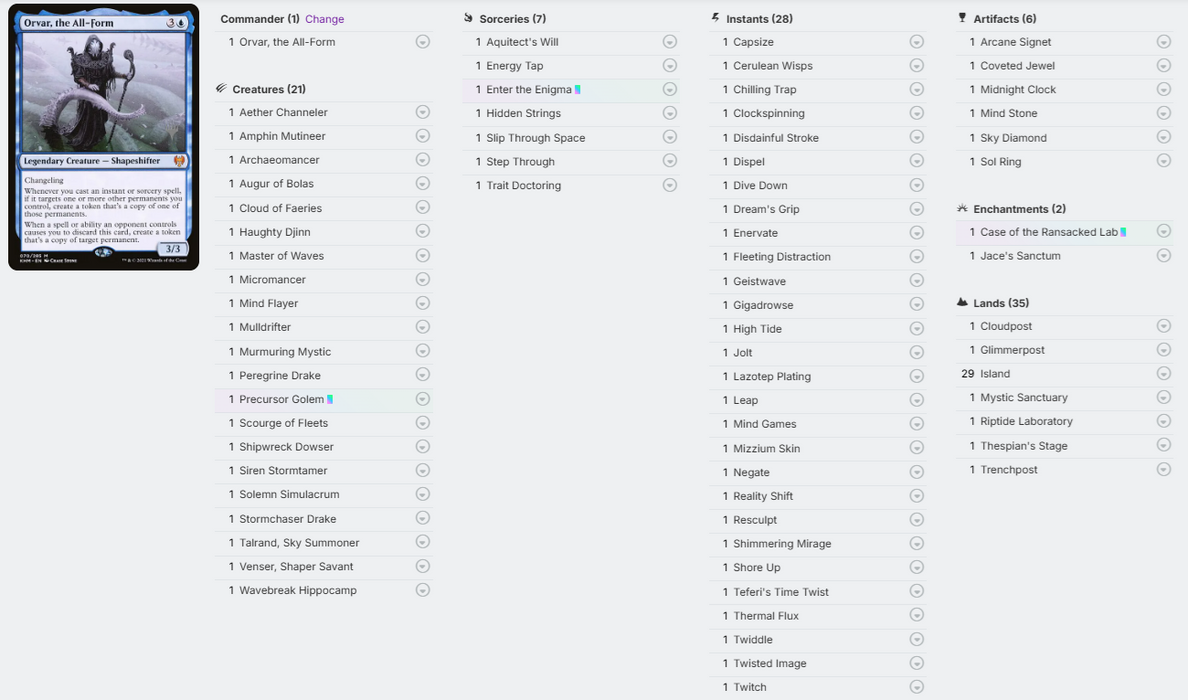Open the Disdainful Stroke card
1188x700 pixels.
pyautogui.click(x=776, y=138)
